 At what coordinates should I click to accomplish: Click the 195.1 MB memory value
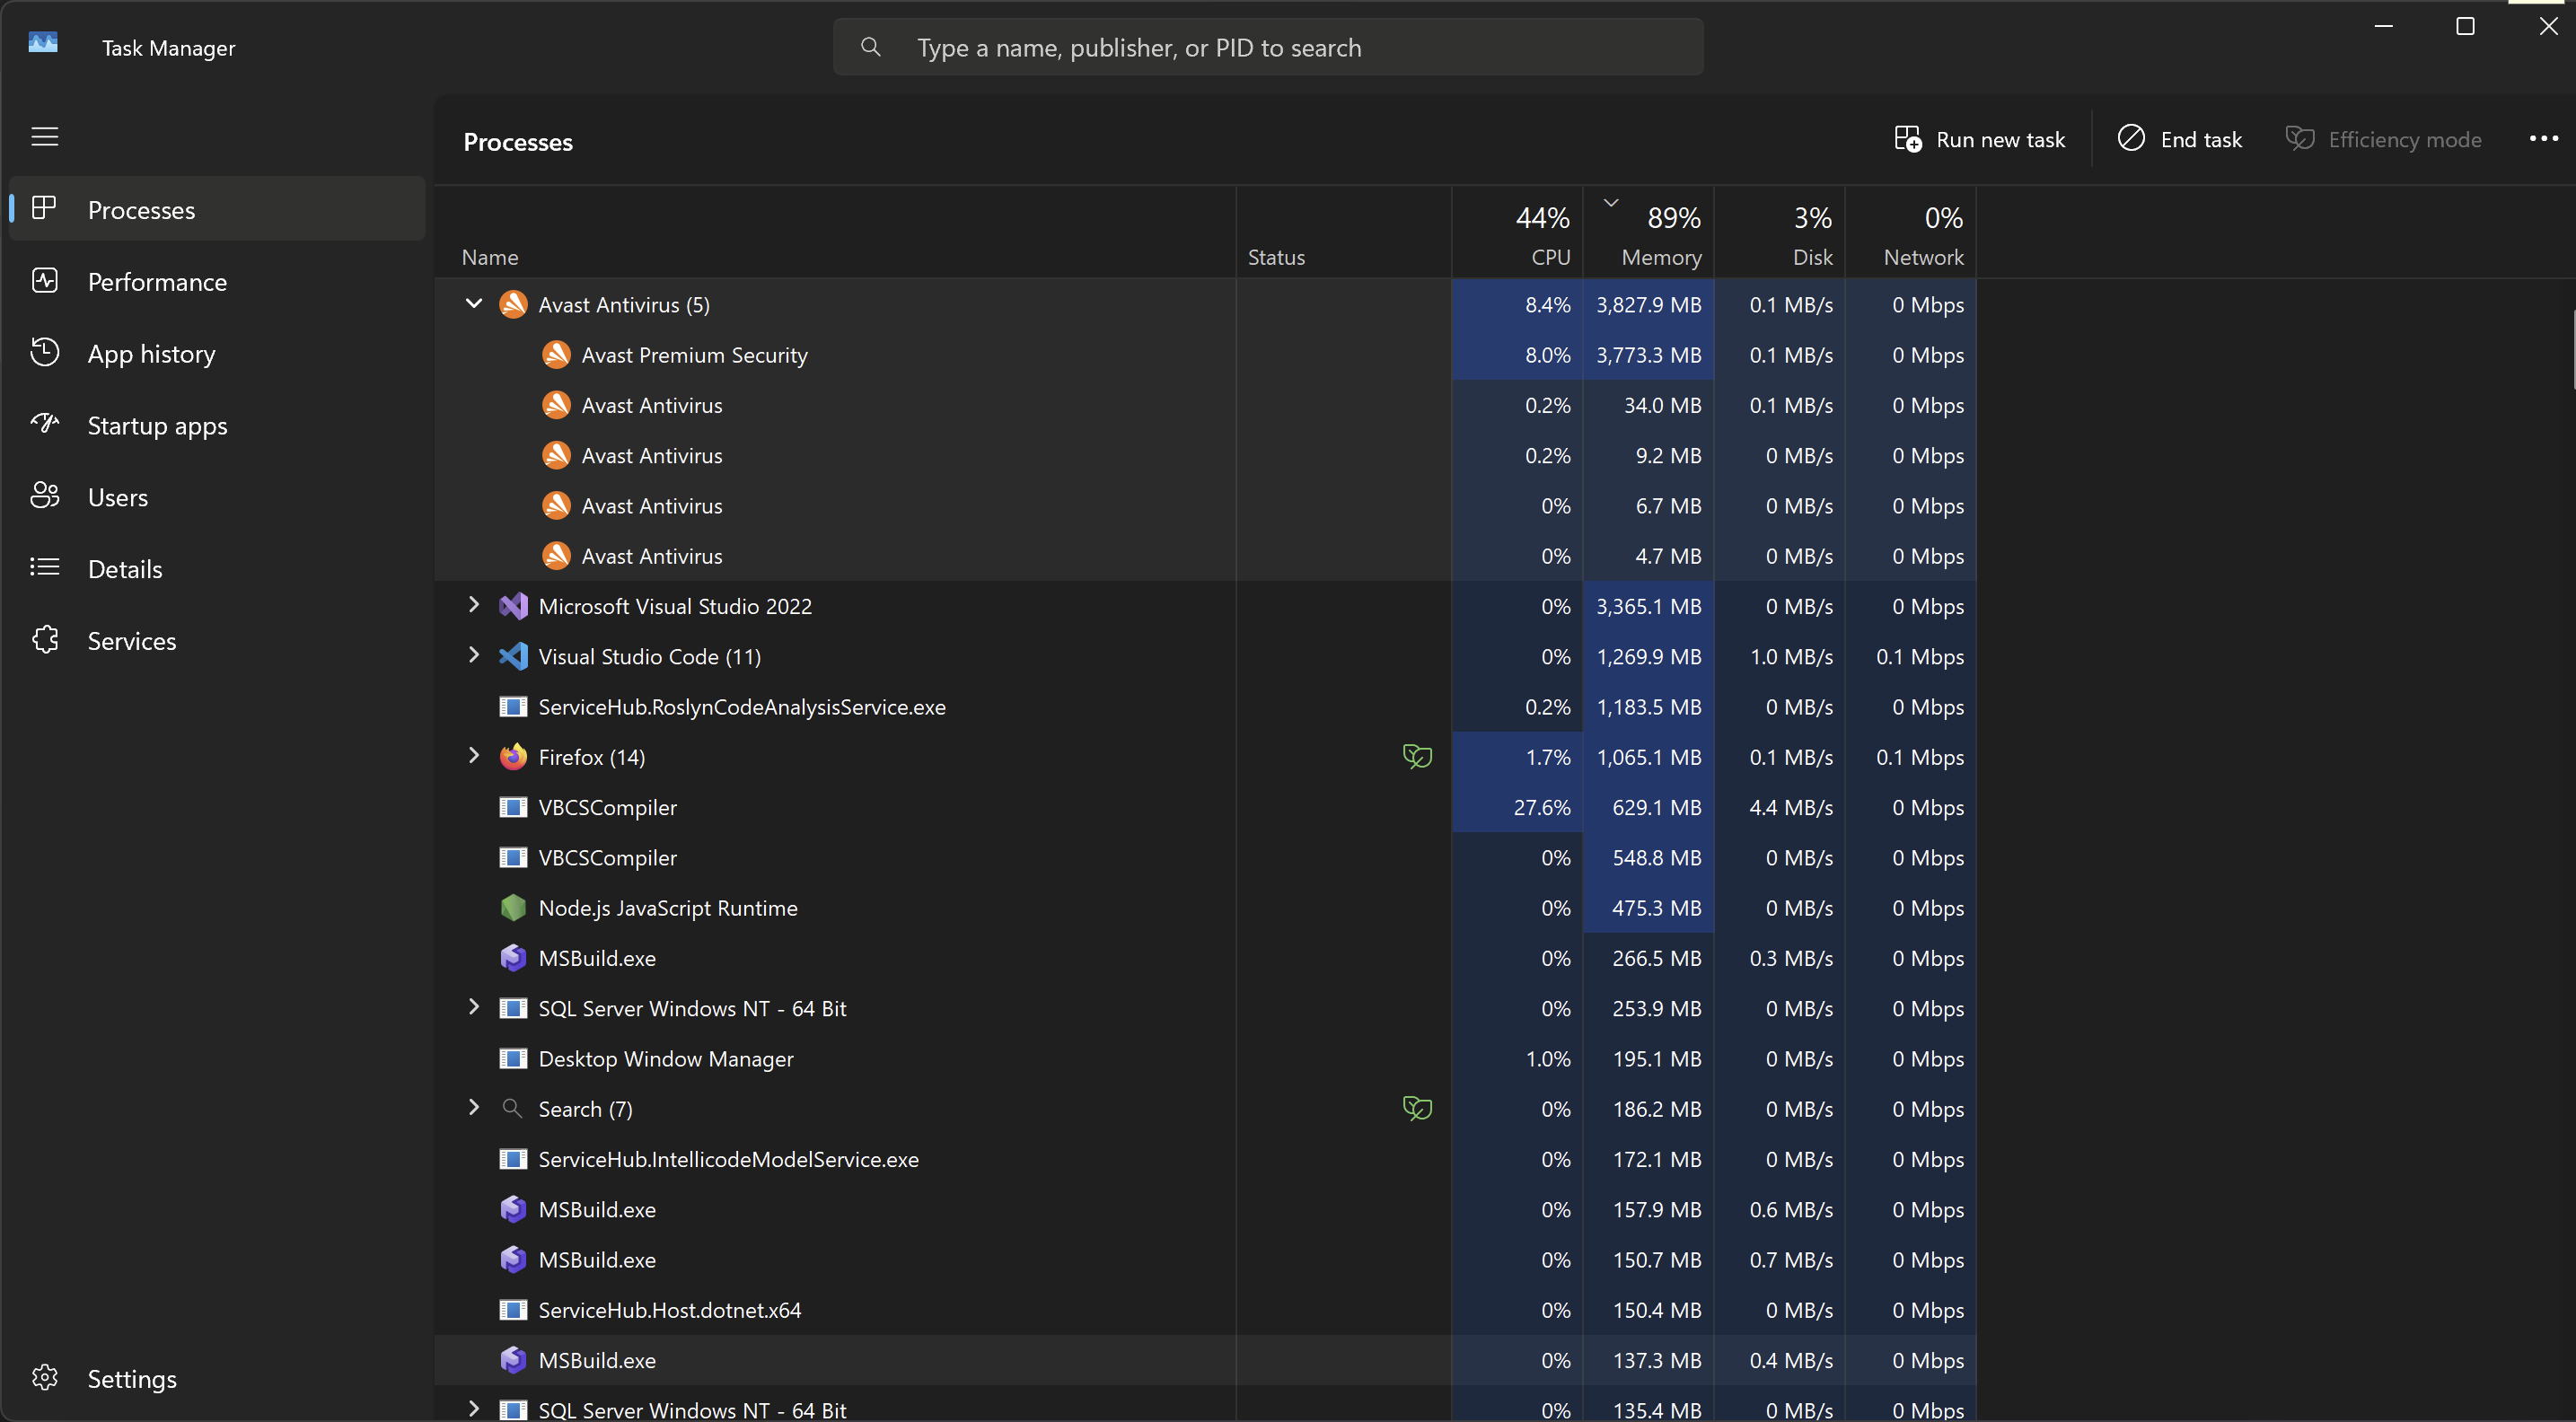click(1656, 1058)
